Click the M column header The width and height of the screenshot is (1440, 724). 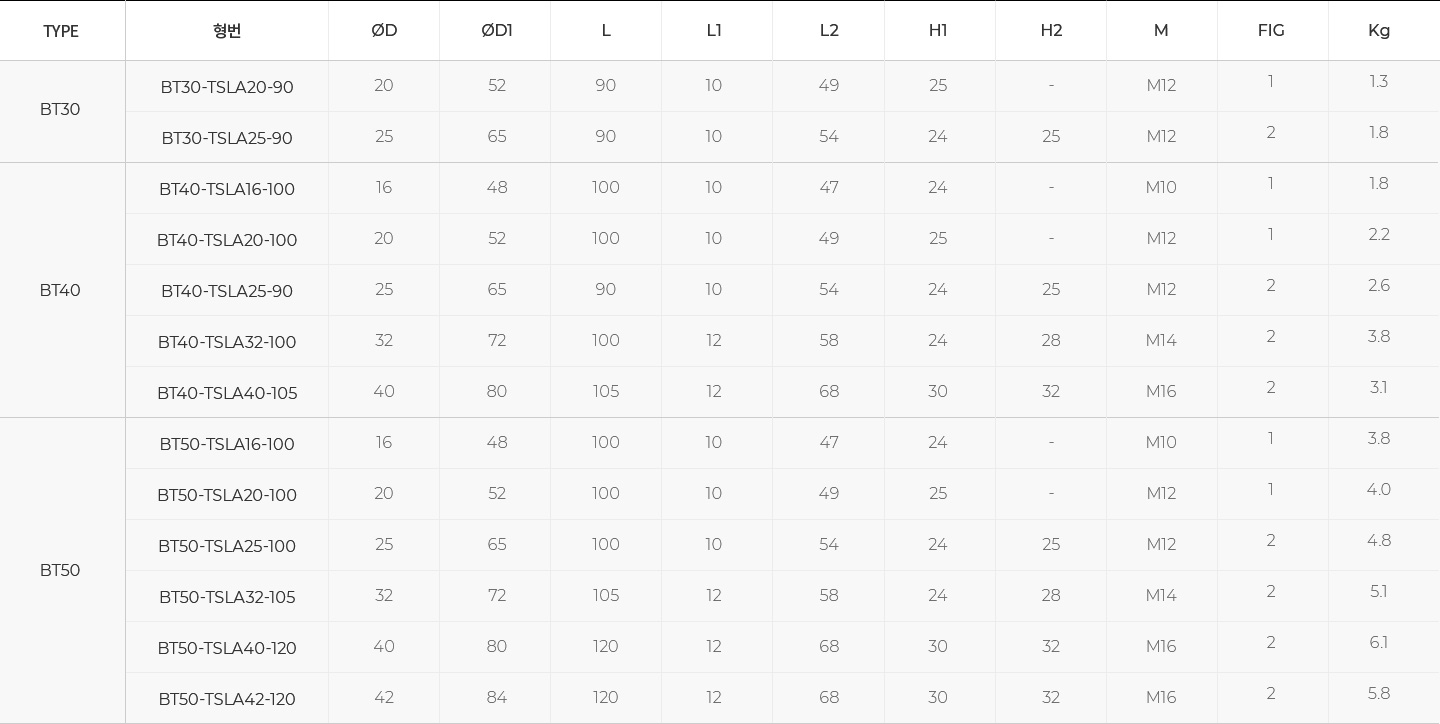1161,30
